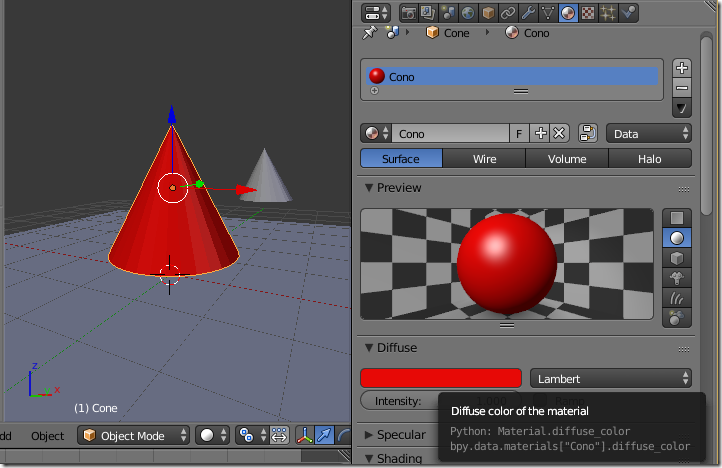Open the Render properties camera tab
The width and height of the screenshot is (722, 468).
(x=408, y=13)
